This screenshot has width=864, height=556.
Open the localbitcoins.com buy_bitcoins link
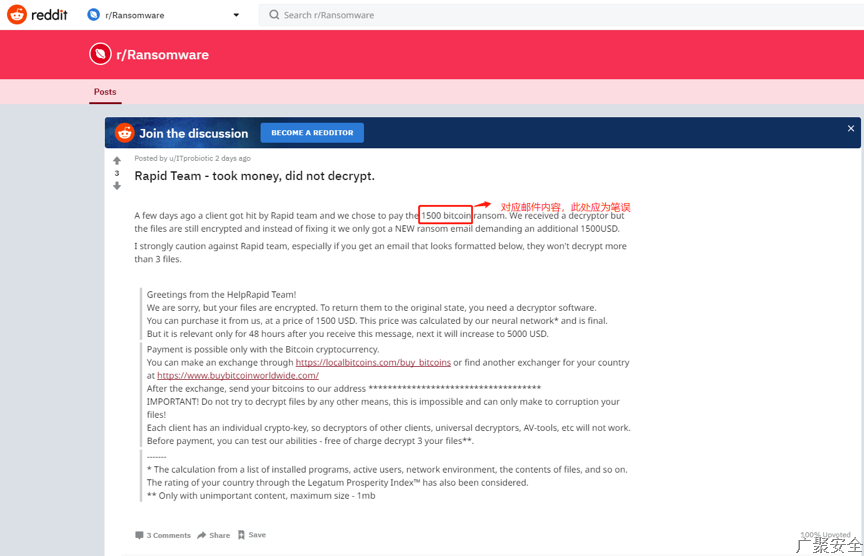point(373,362)
